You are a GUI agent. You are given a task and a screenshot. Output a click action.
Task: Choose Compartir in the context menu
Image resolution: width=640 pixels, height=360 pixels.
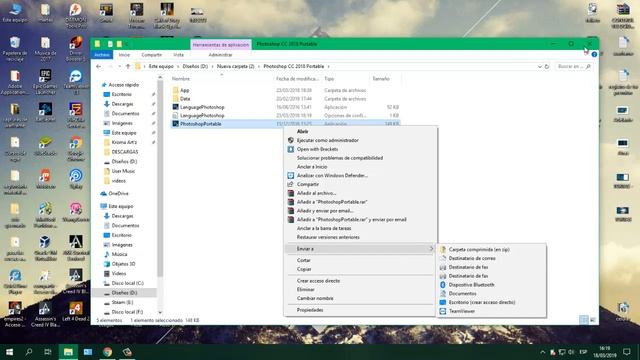click(308, 184)
